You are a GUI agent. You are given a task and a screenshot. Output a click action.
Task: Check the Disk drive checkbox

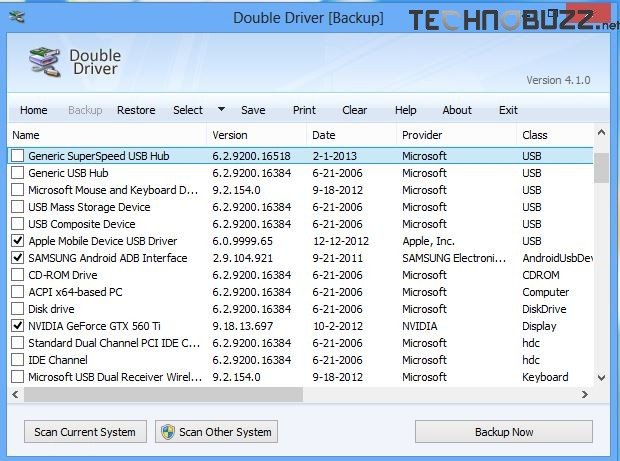[x=17, y=309]
